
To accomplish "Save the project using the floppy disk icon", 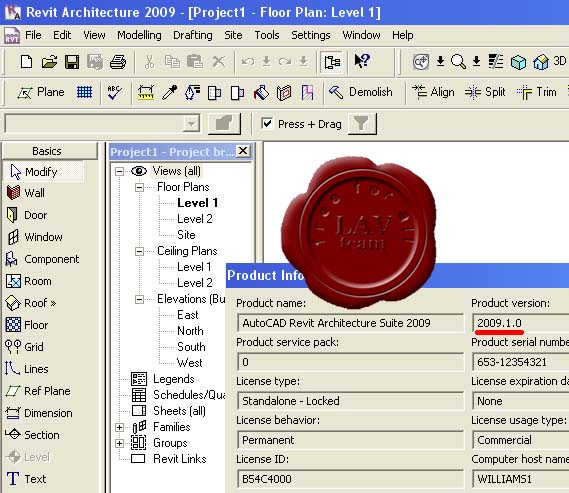I will click(72, 62).
